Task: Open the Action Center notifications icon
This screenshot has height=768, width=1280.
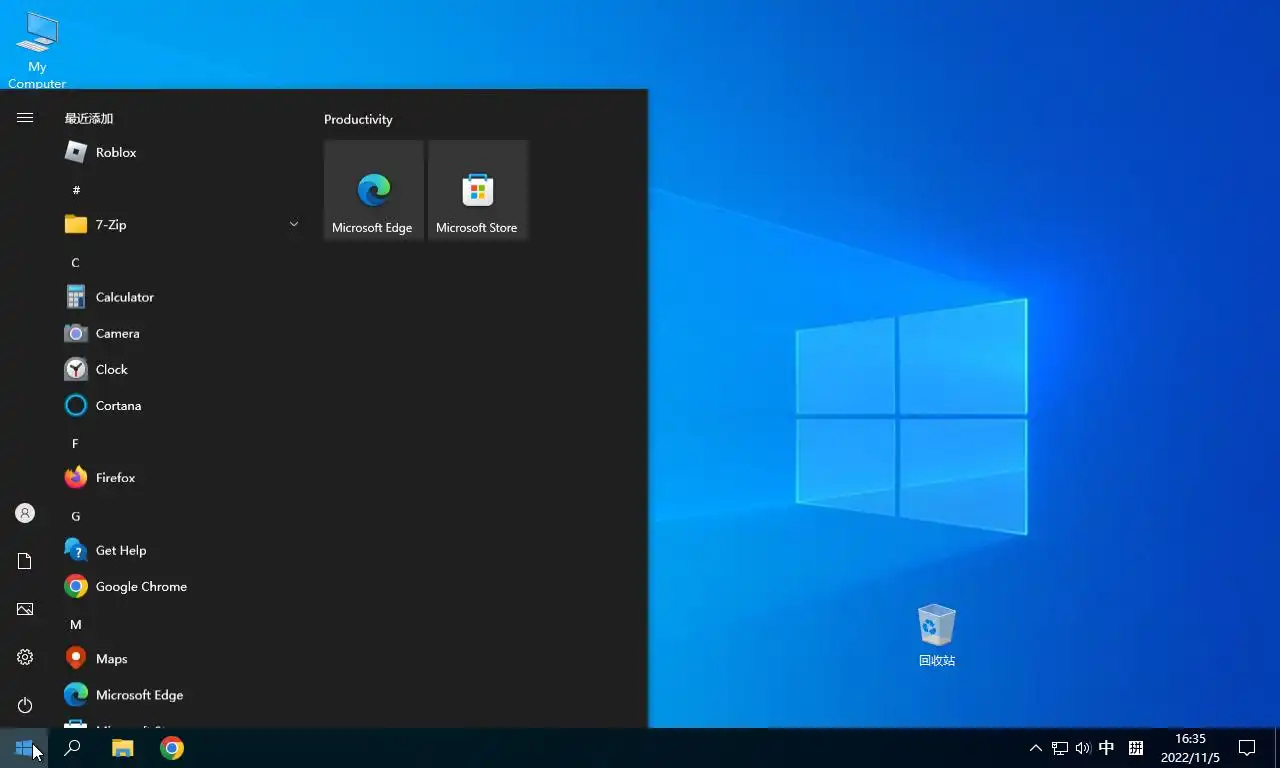Action: click(x=1247, y=748)
